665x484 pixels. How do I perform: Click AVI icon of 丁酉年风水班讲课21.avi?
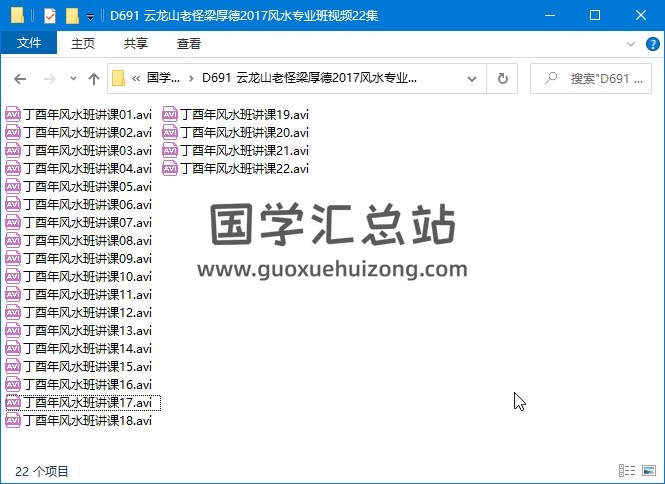(170, 151)
